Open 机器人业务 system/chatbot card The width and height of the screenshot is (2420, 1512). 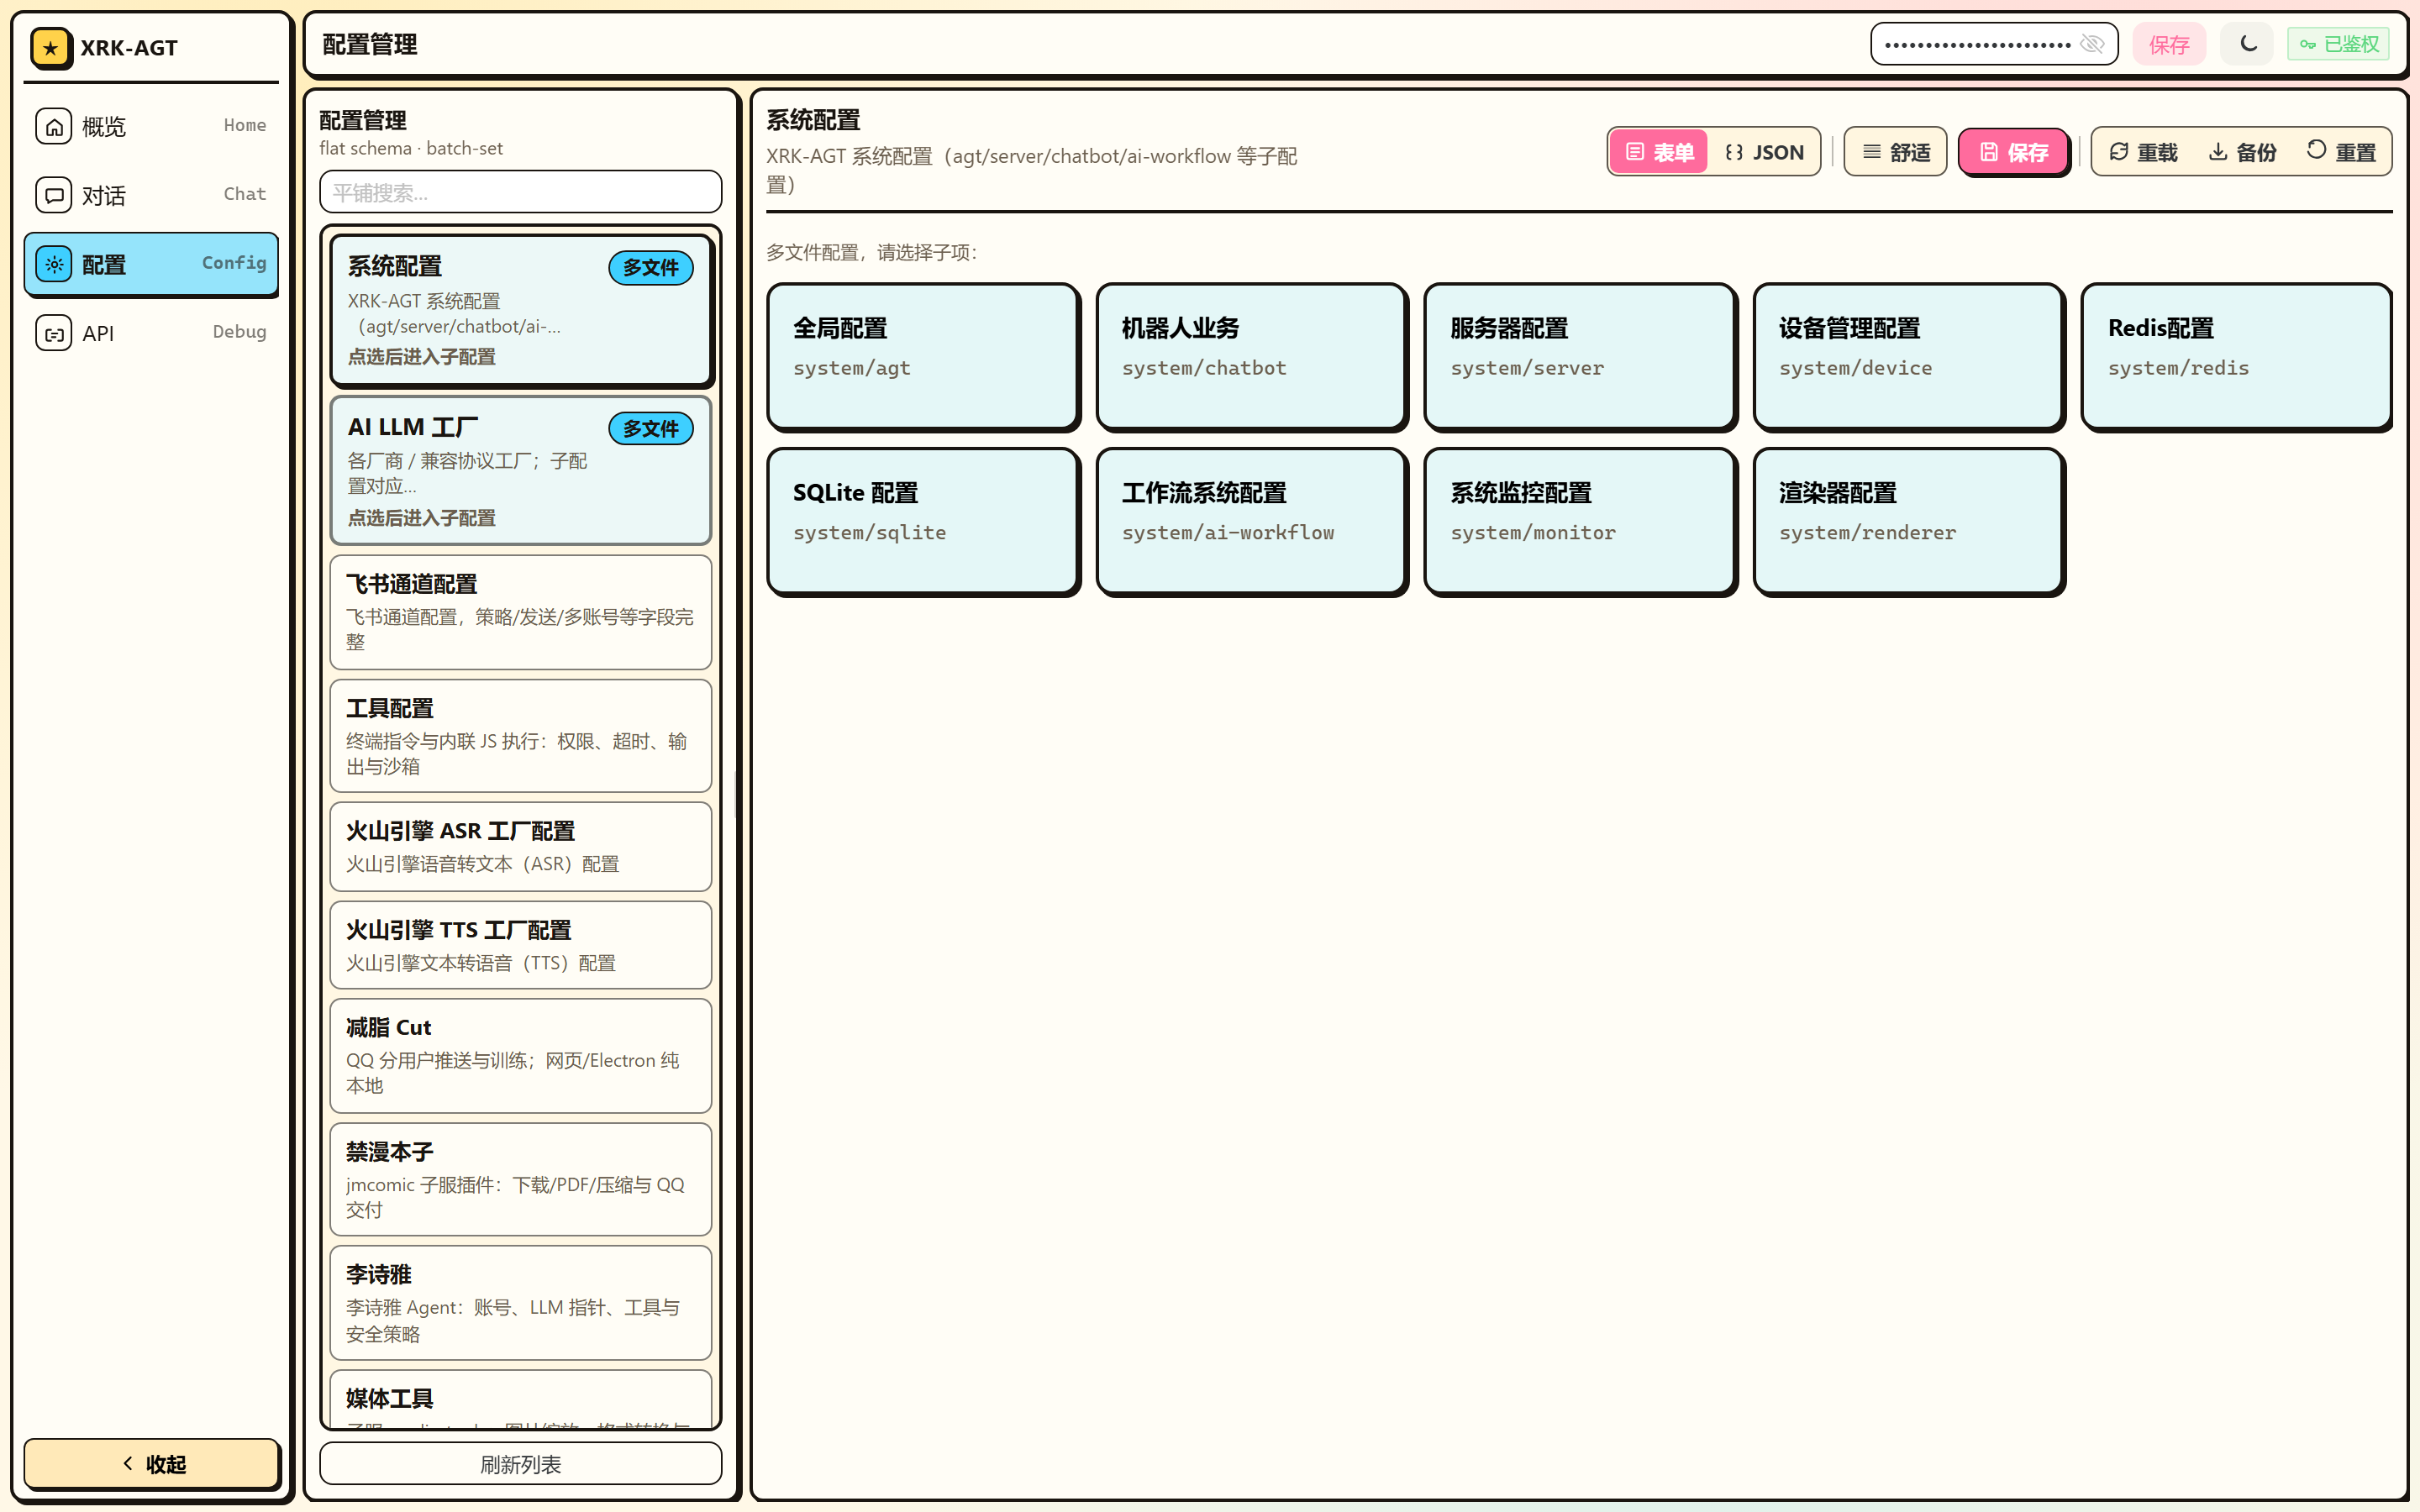pyautogui.click(x=1252, y=357)
